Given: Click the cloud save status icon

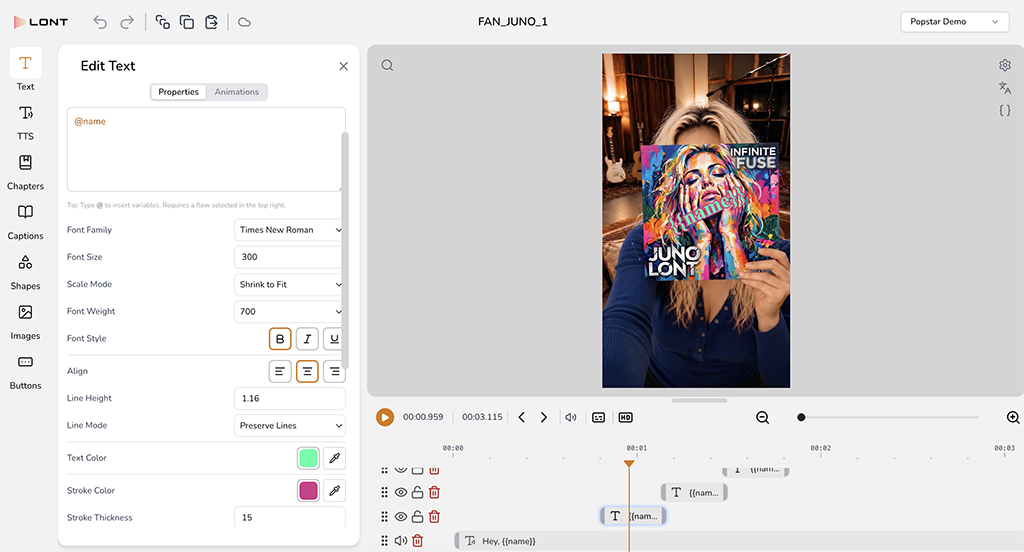Looking at the screenshot, I should pyautogui.click(x=244, y=22).
